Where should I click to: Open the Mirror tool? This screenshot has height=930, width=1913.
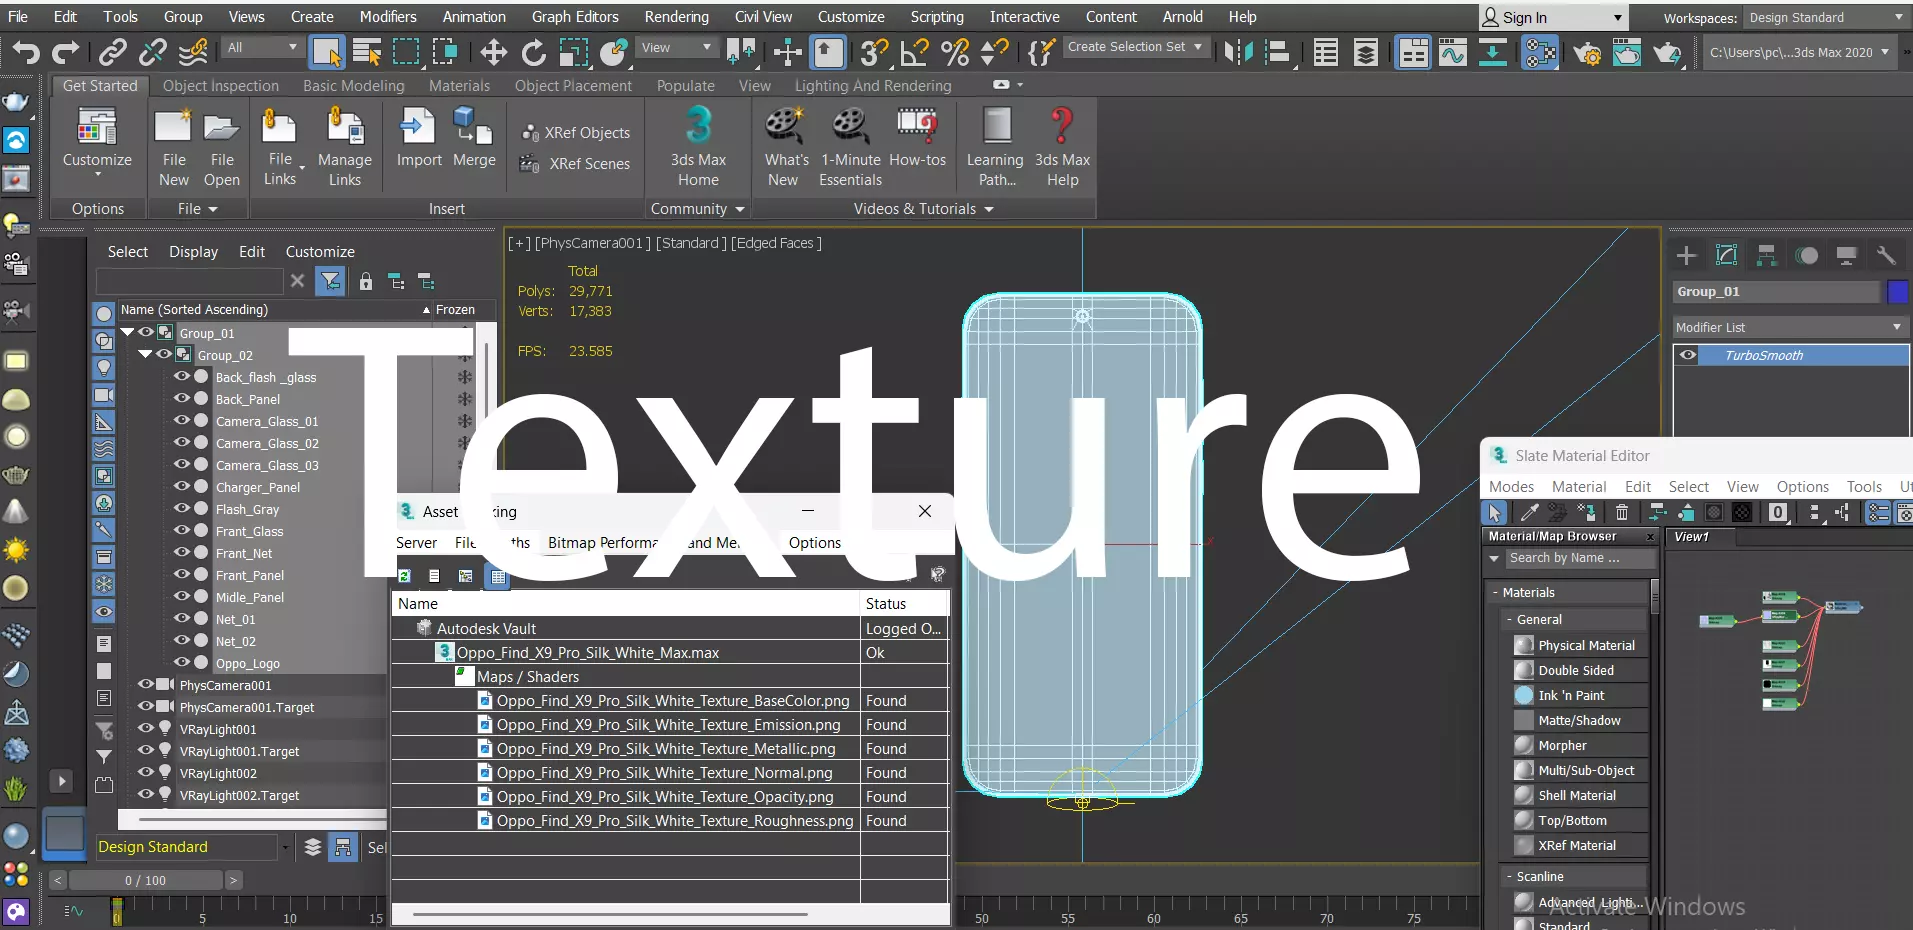point(1238,51)
